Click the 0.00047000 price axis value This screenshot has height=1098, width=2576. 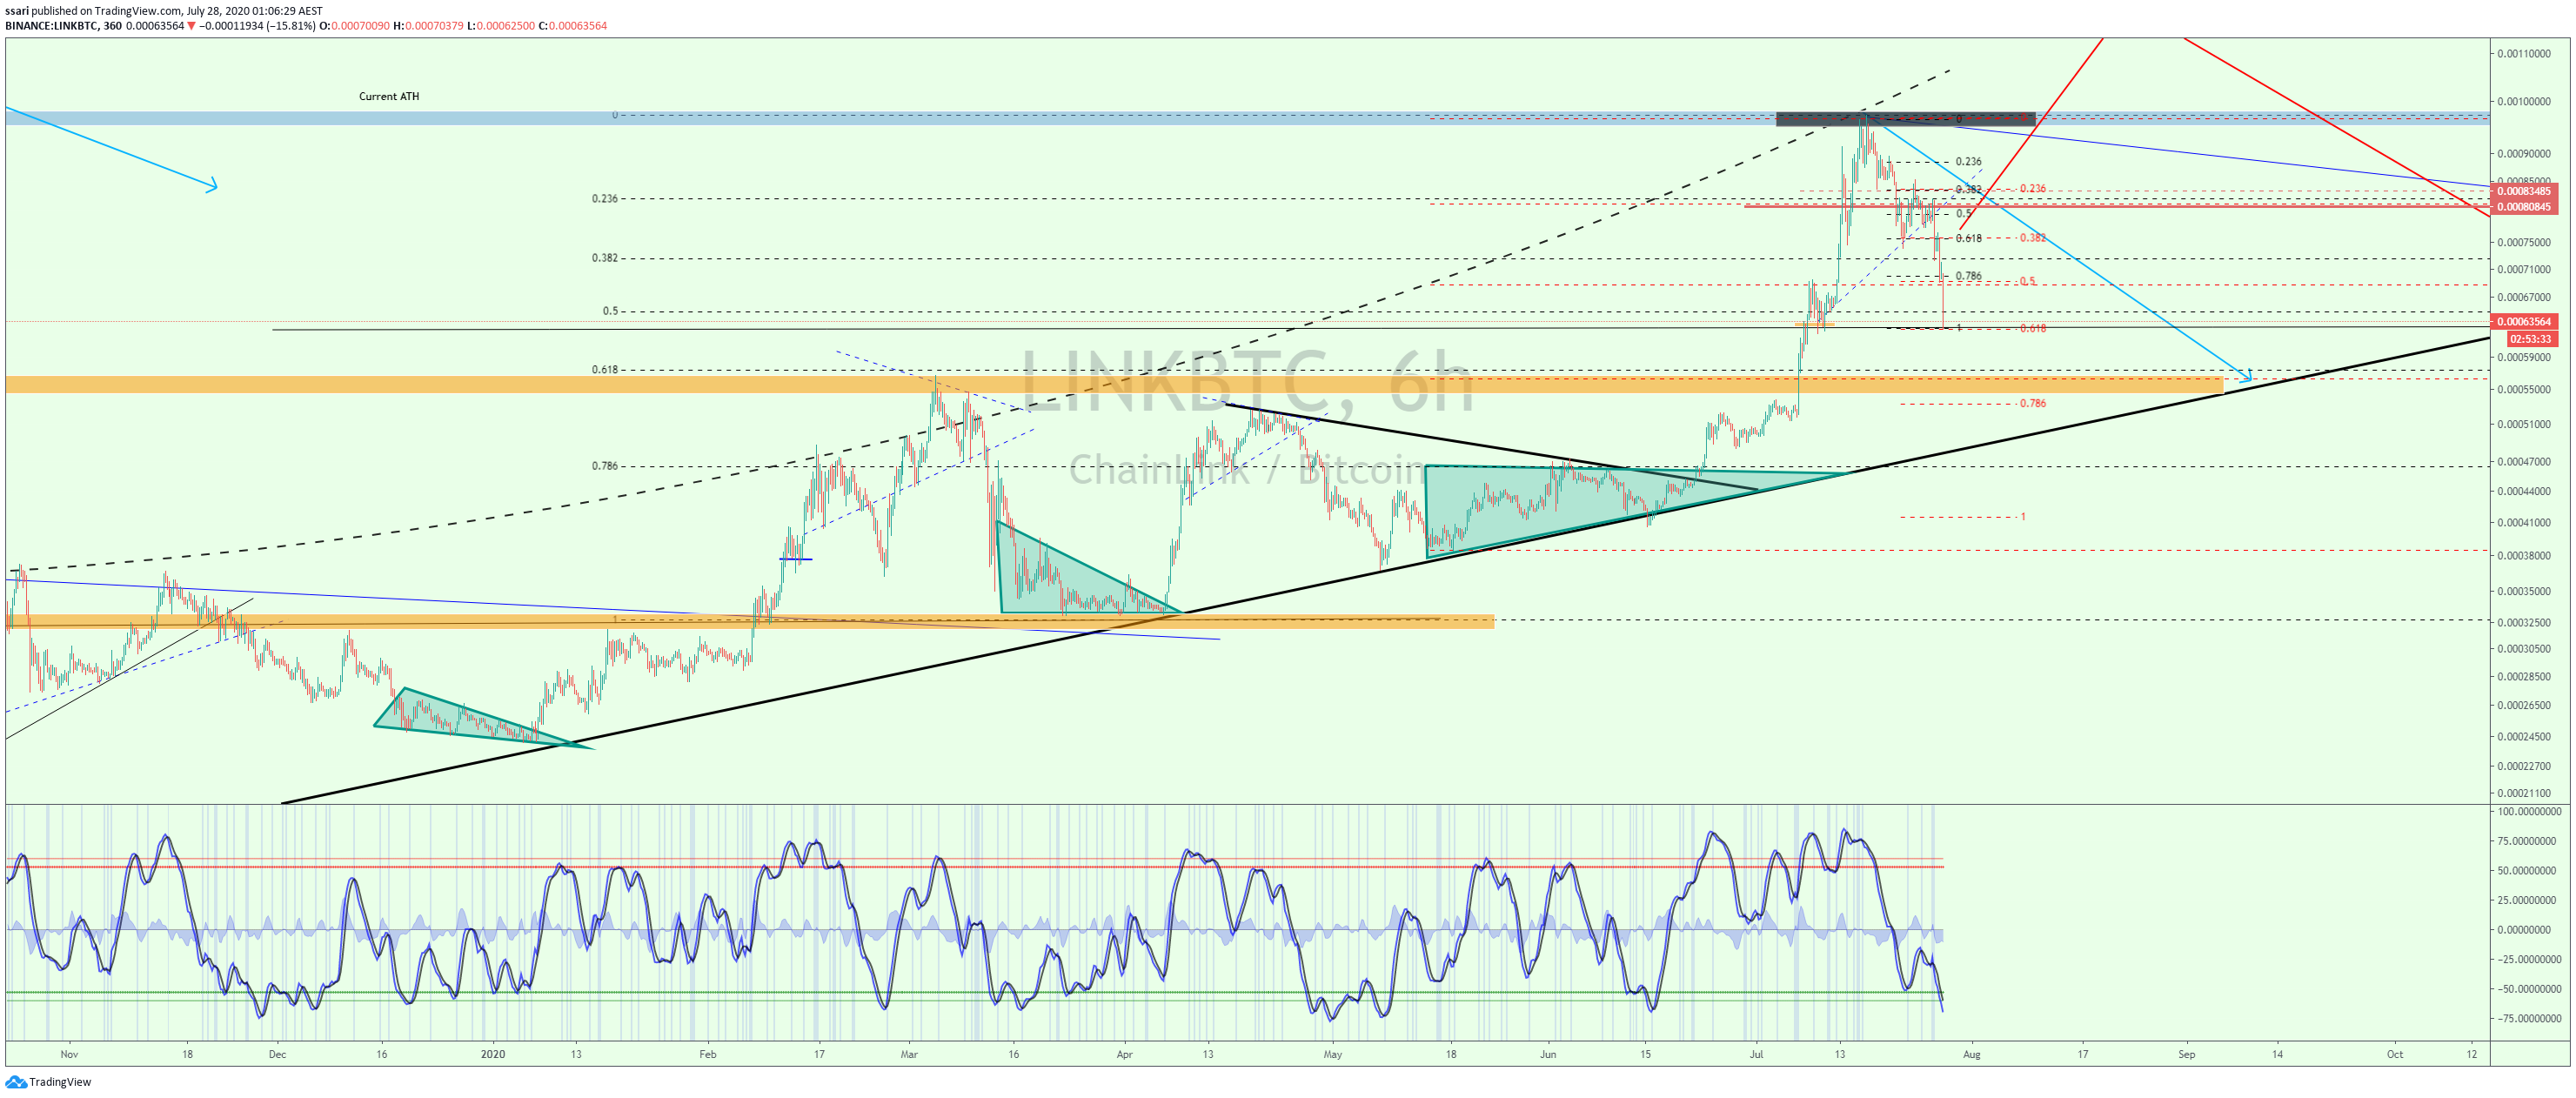[x=2524, y=462]
